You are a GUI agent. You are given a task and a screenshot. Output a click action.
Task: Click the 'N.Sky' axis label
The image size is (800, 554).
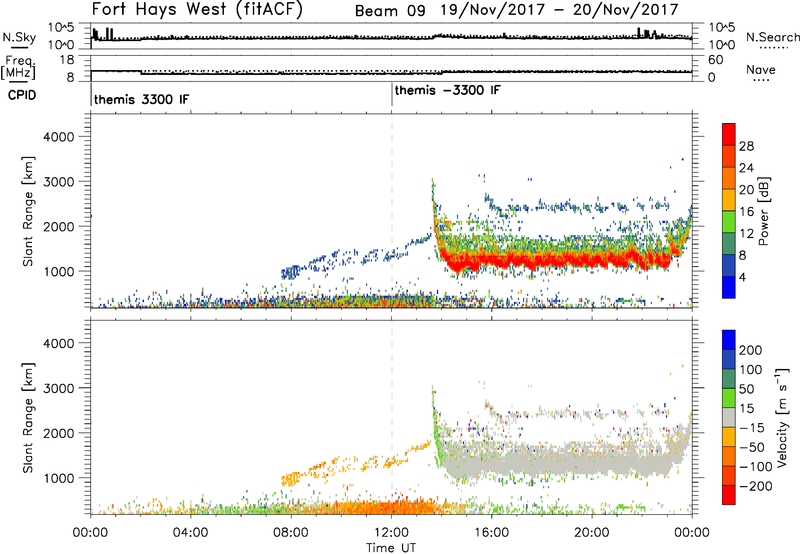coord(19,38)
